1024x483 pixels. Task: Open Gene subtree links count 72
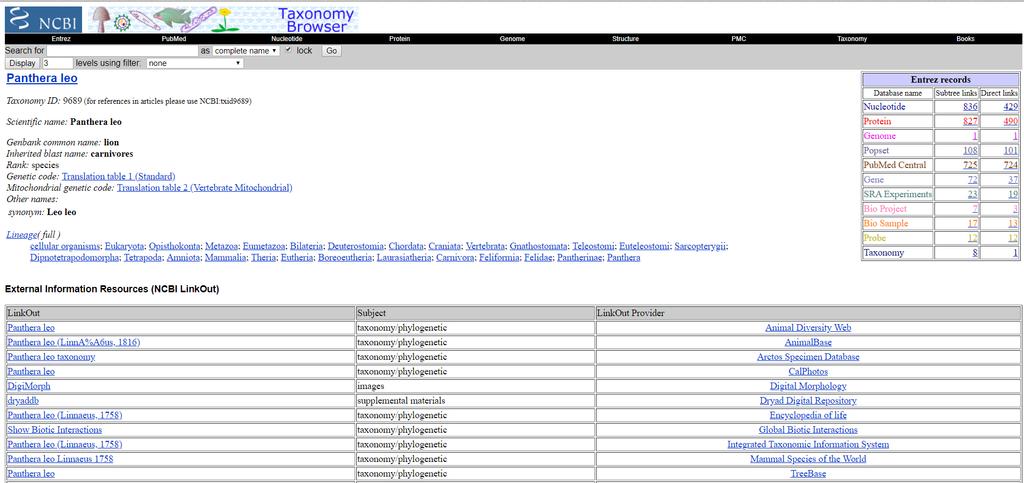click(972, 179)
